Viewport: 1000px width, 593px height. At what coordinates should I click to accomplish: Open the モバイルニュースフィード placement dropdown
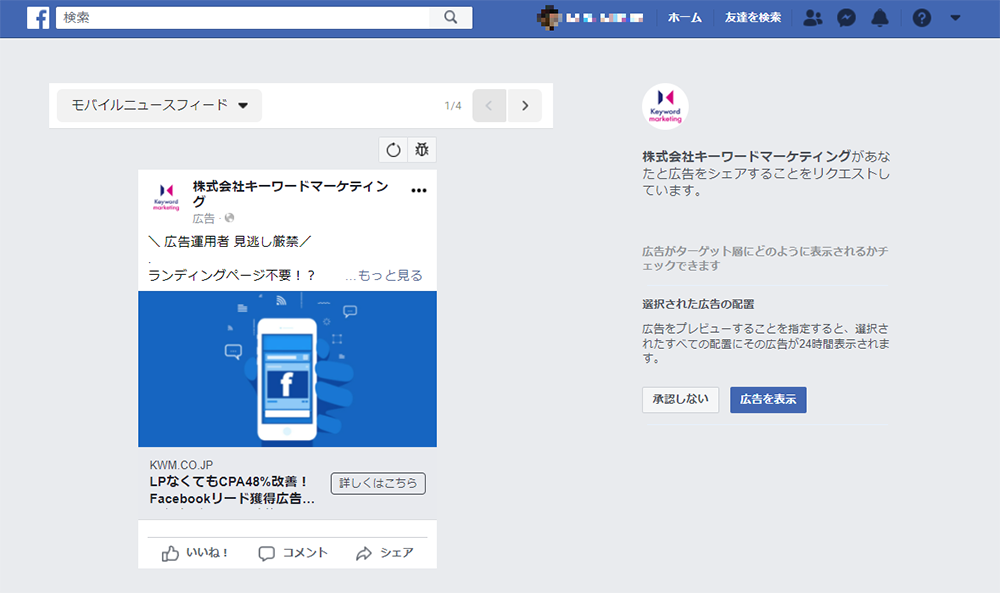pyautogui.click(x=159, y=105)
